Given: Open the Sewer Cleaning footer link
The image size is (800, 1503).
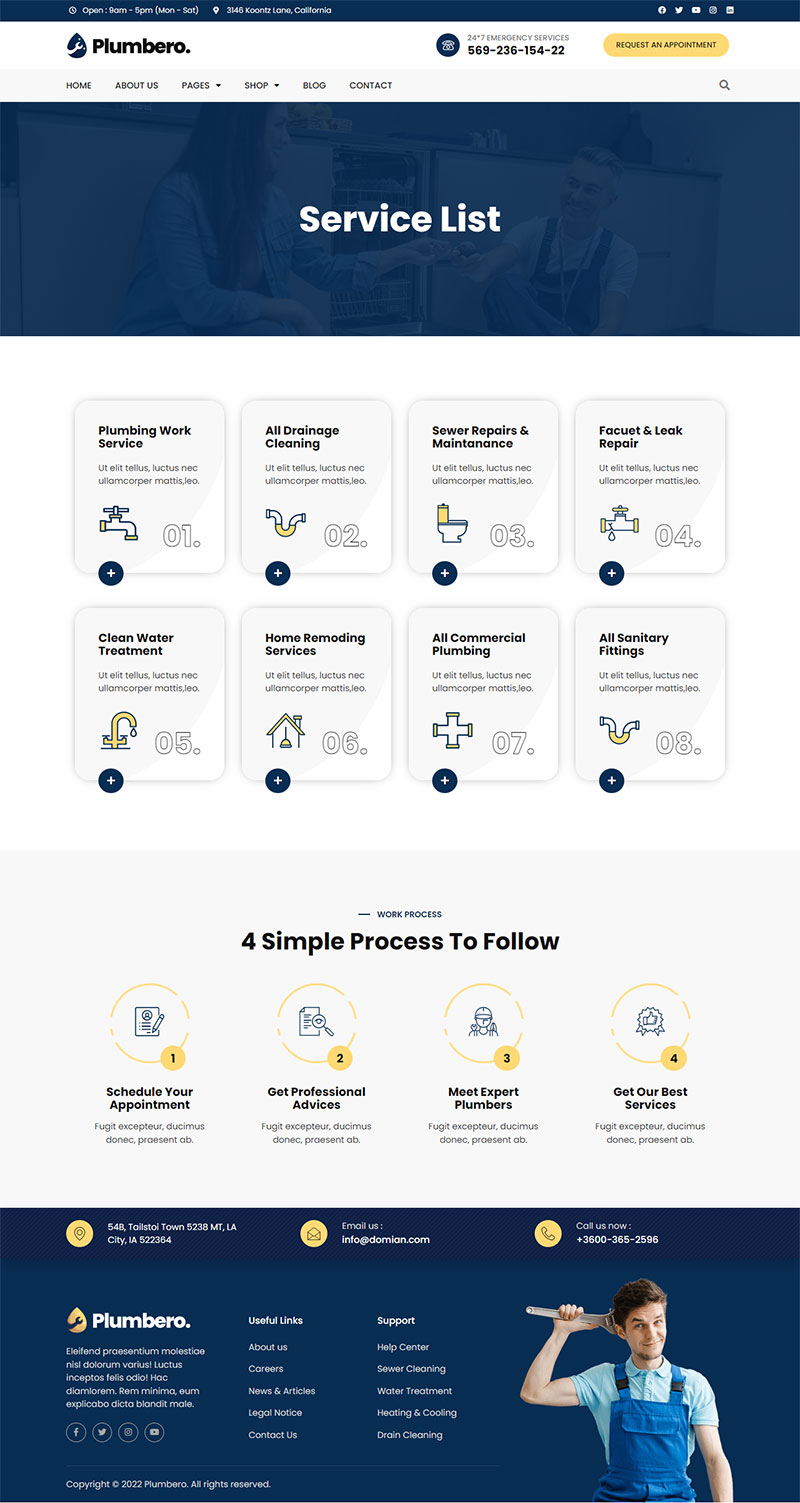Looking at the screenshot, I should click(411, 1369).
